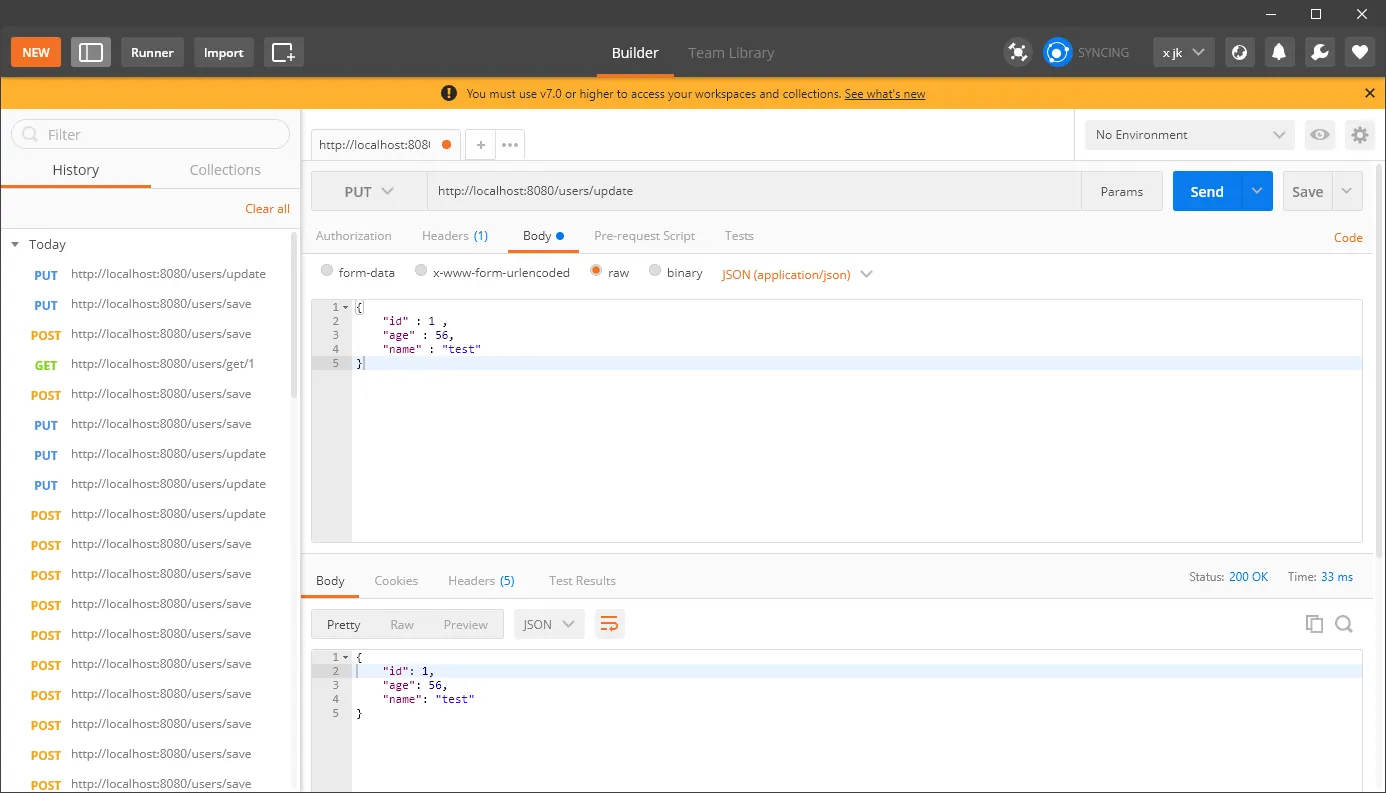1386x793 pixels.
Task: Click the heart icon in header
Action: [x=1359, y=52]
